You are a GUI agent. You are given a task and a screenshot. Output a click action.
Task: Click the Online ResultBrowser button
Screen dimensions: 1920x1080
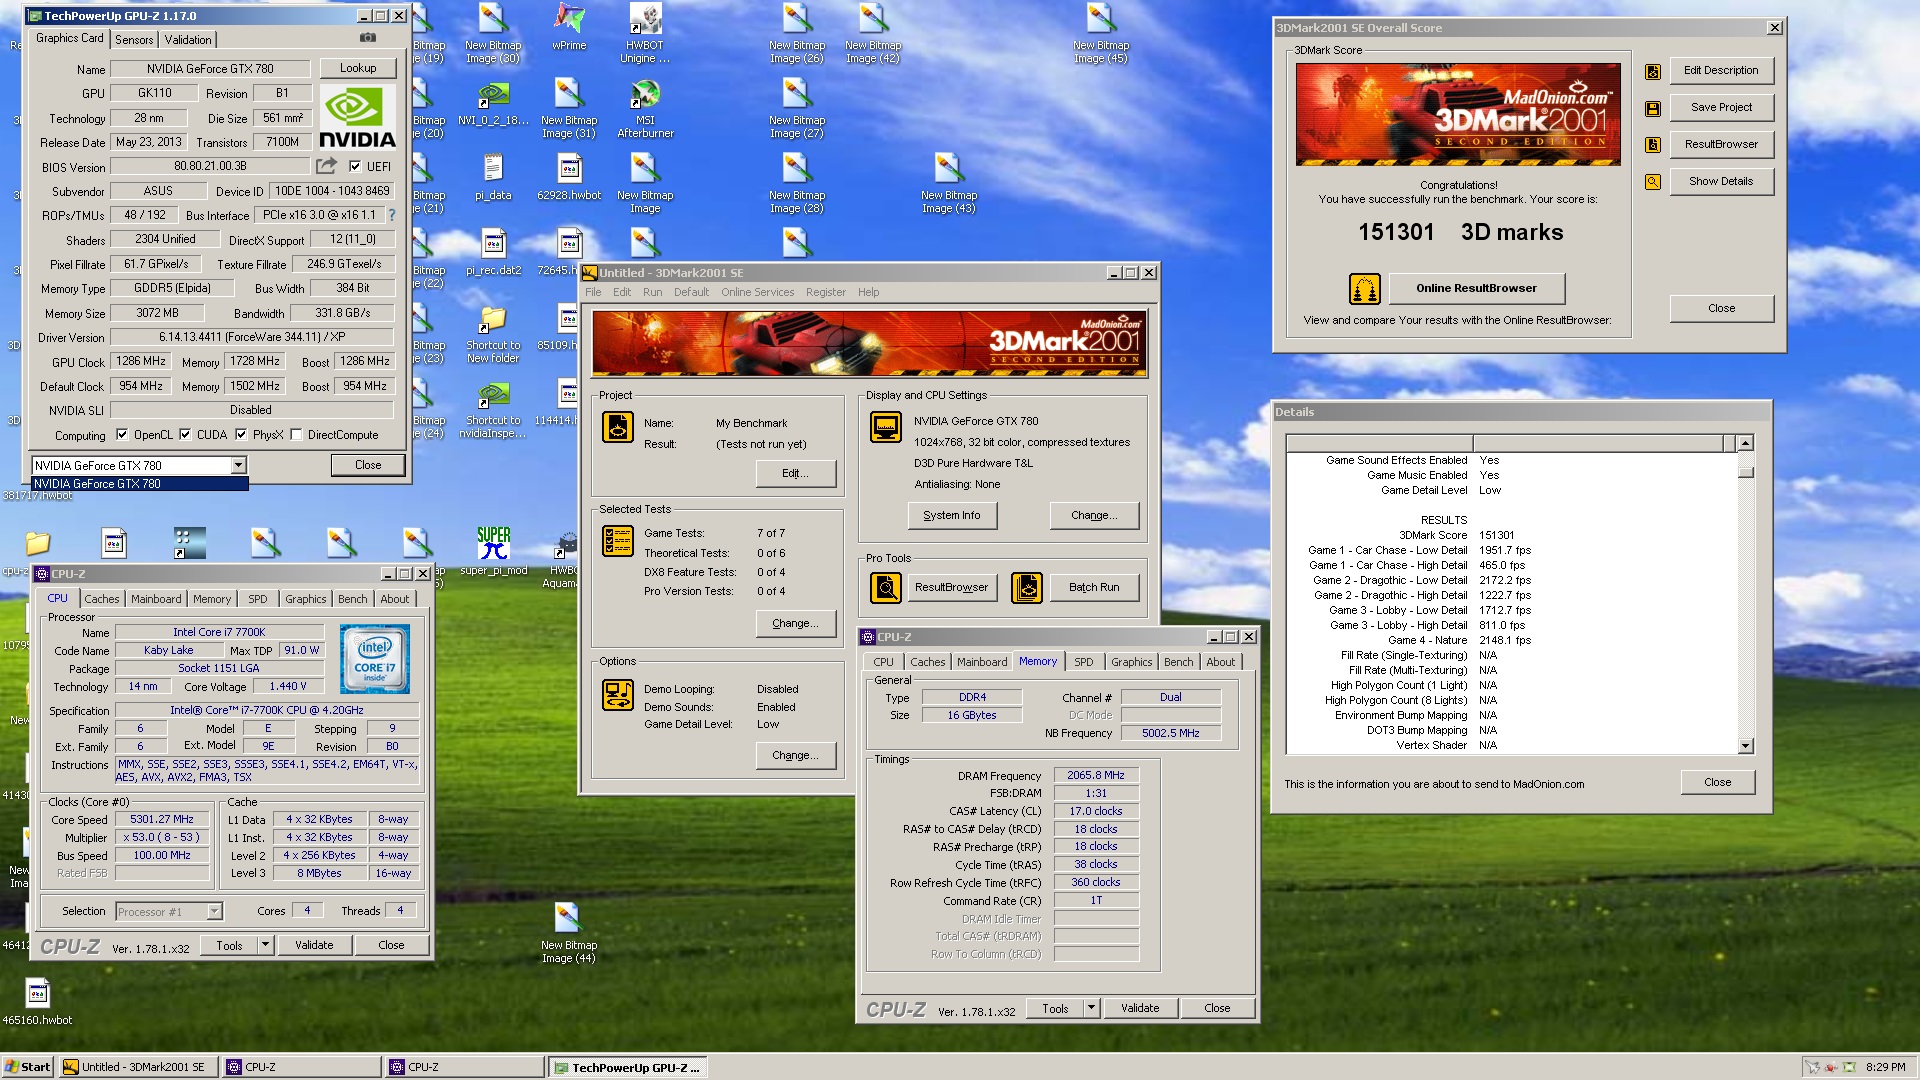[1476, 288]
